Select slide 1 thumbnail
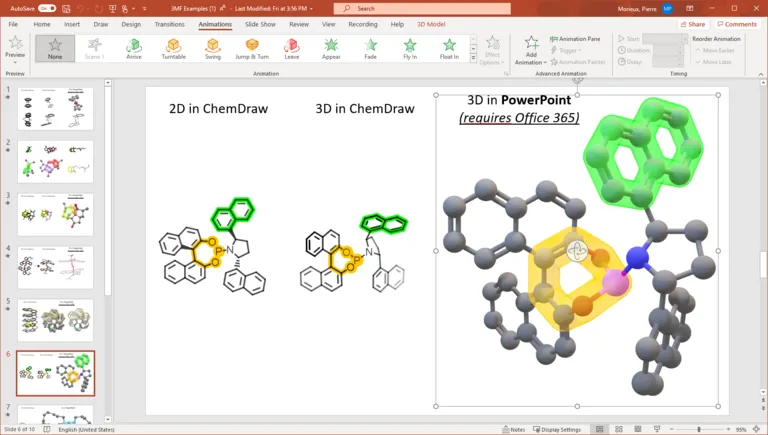The height and width of the screenshot is (435, 768). 55,108
